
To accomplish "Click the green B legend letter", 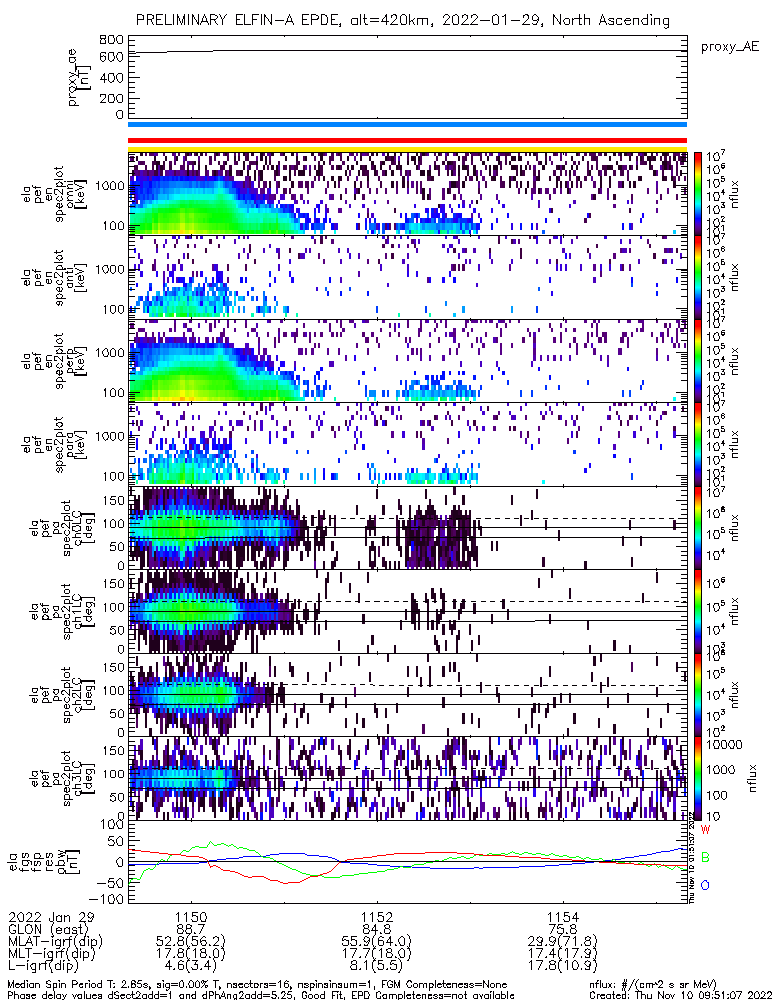I will tap(705, 857).
